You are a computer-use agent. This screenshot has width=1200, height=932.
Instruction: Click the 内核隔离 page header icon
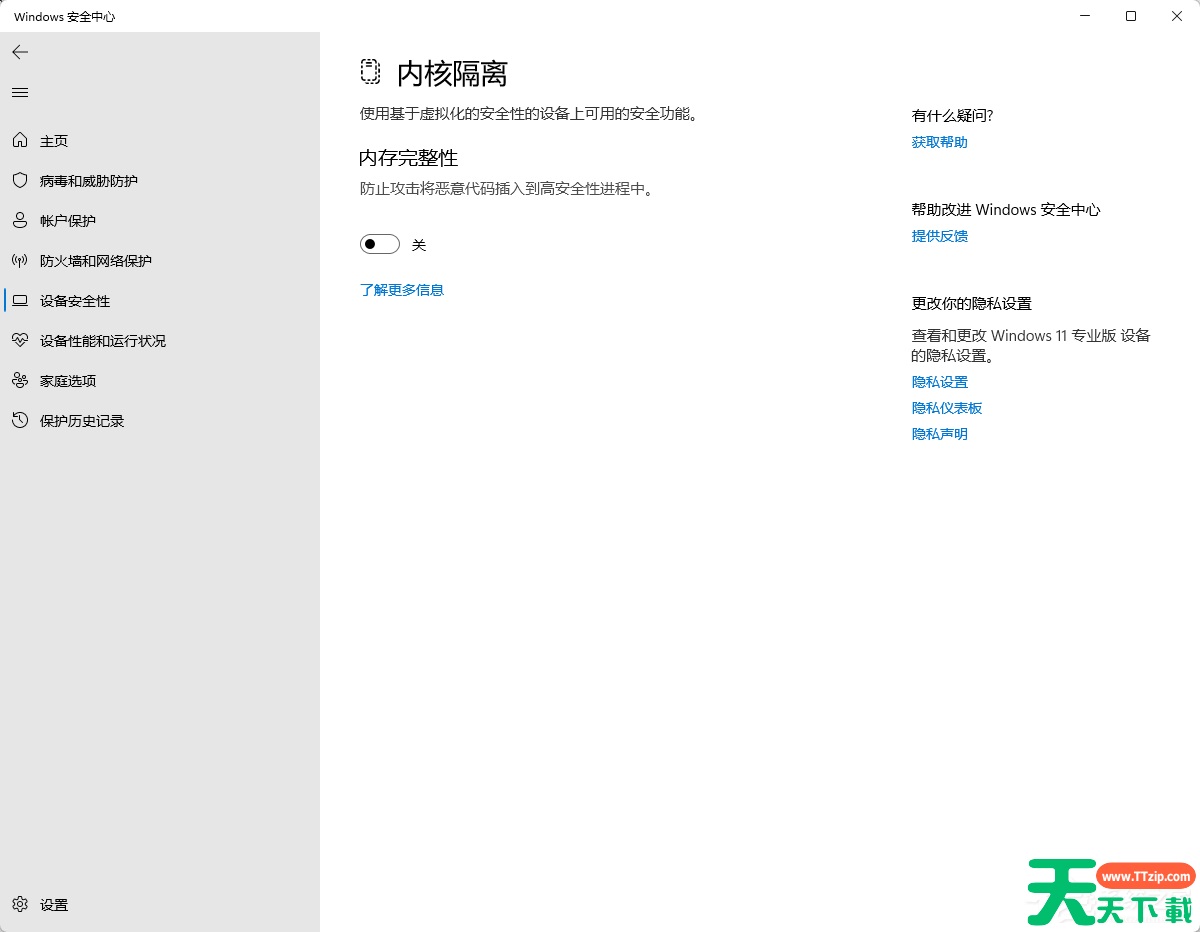tap(370, 71)
